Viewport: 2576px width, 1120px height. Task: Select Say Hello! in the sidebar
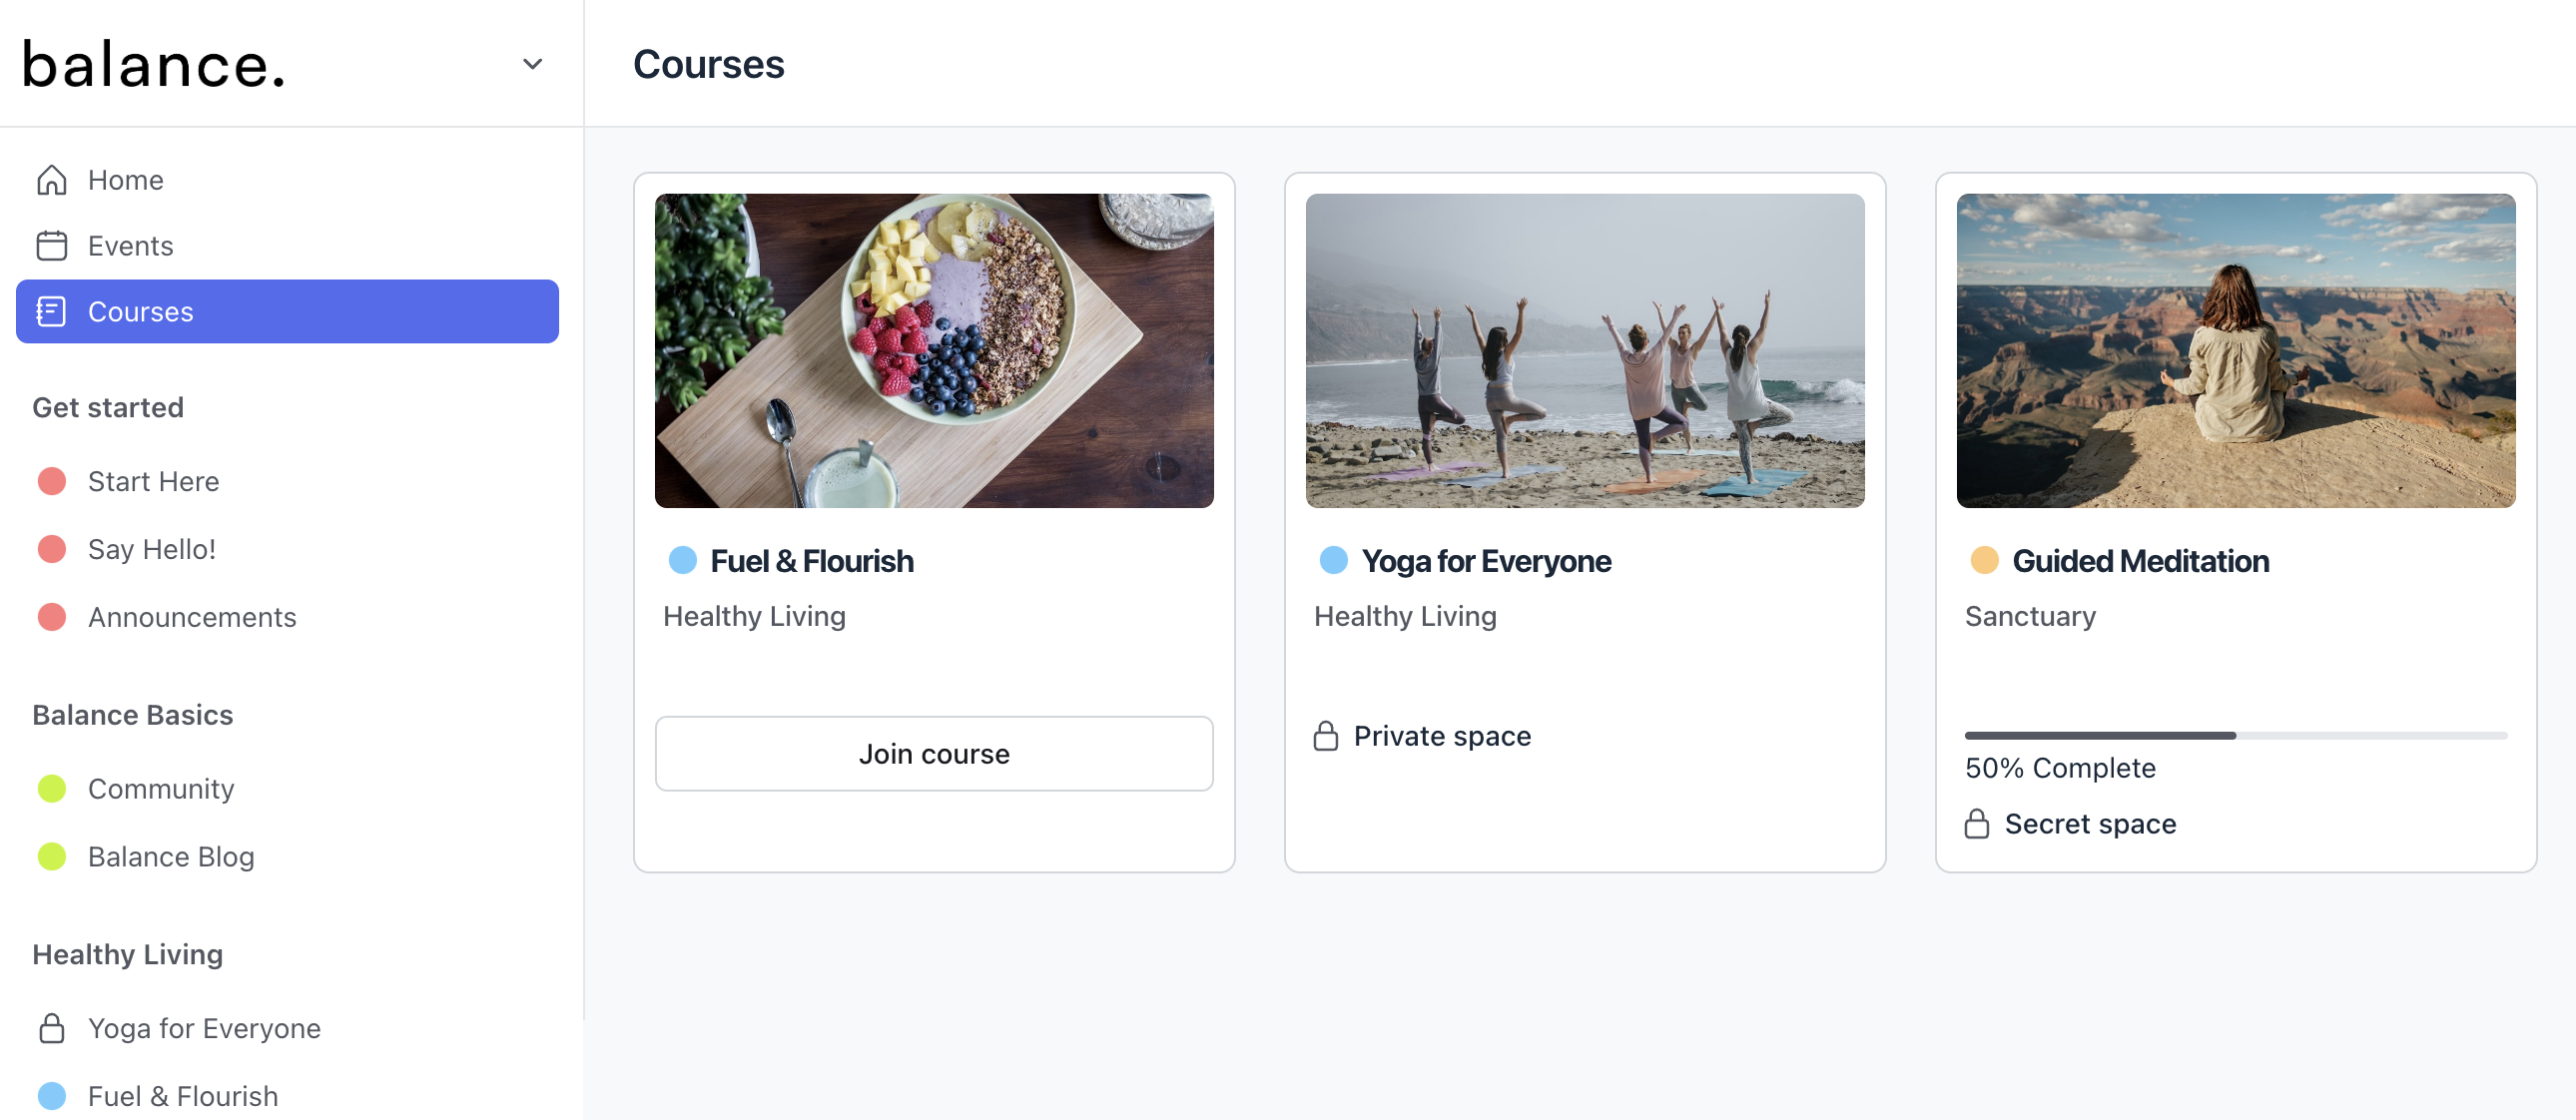coord(150,548)
